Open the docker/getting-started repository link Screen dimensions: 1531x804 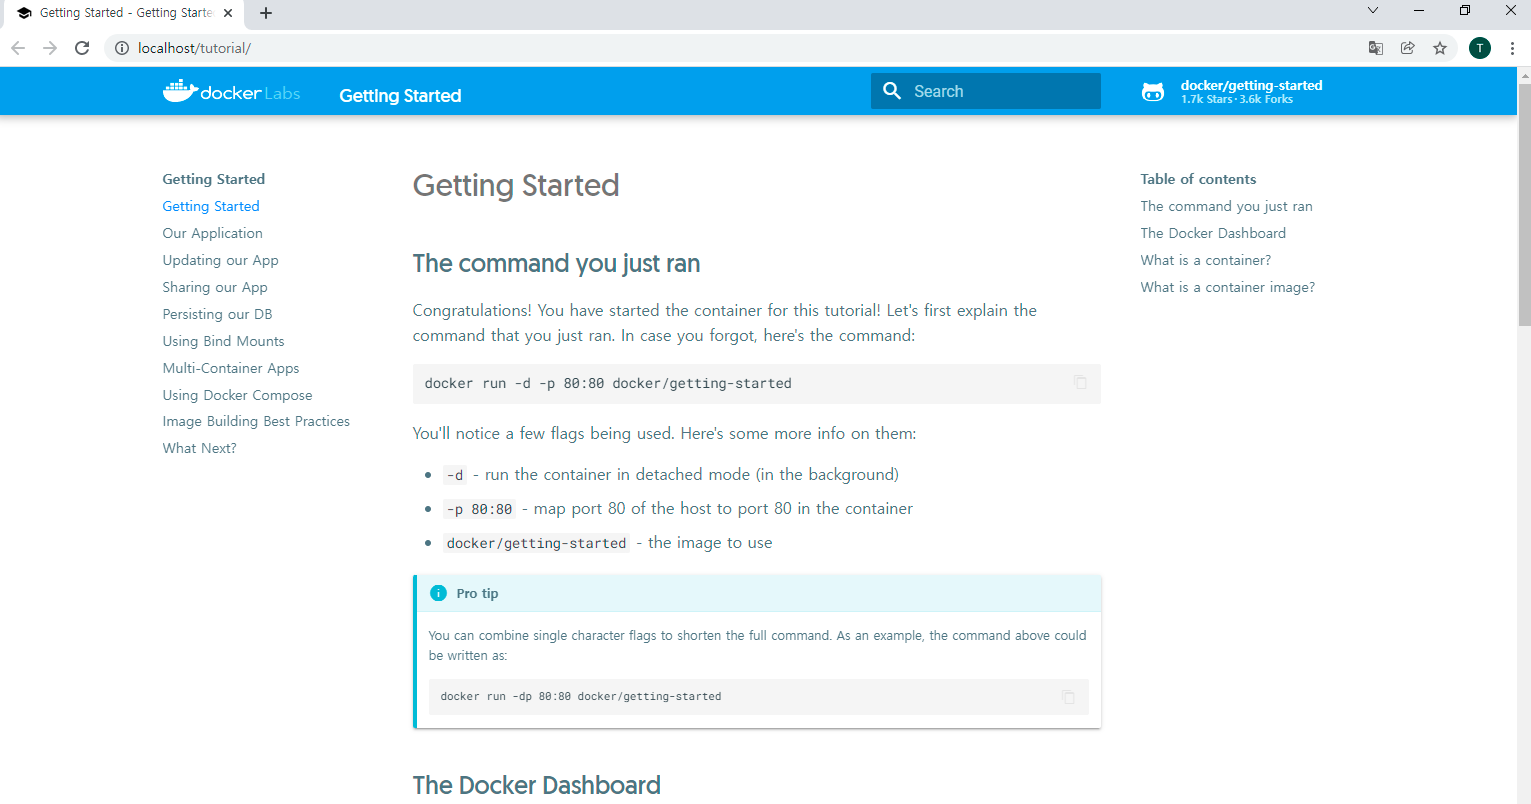(1232, 92)
